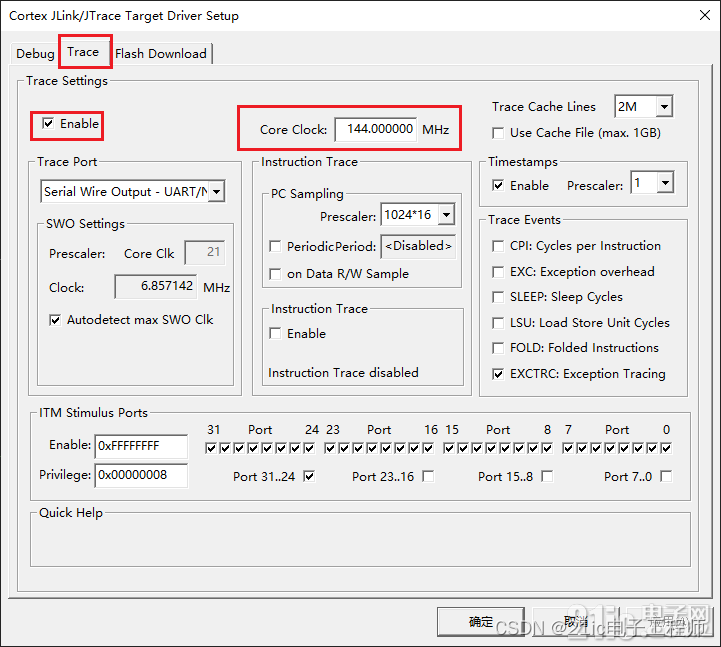Toggle Timestamps Enable checkbox
721x647 pixels.
498,185
